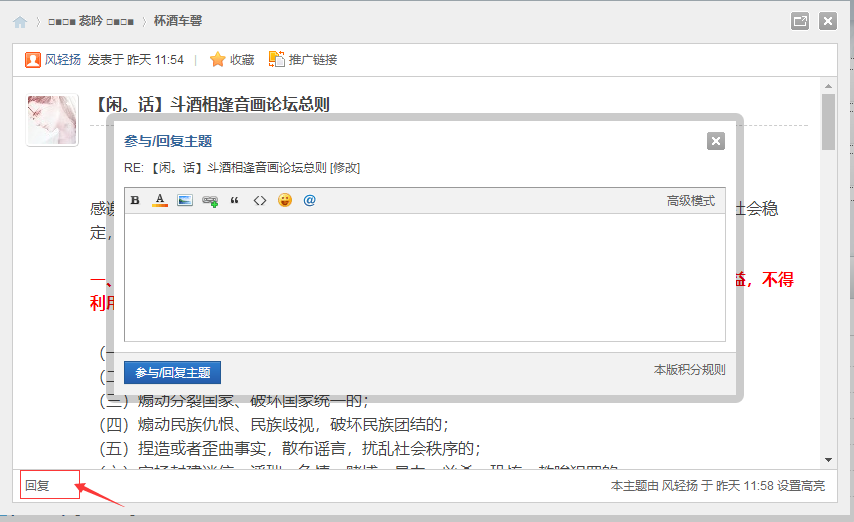Close the thread popup window

[828, 21]
